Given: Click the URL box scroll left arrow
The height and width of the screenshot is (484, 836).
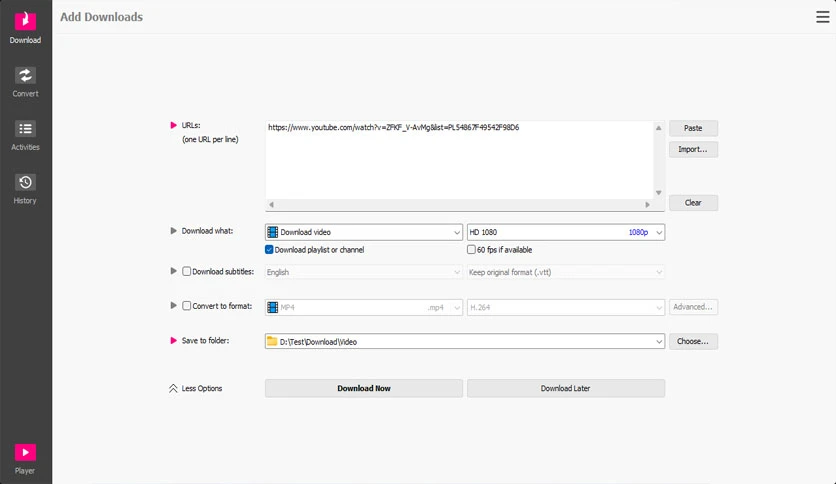Looking at the screenshot, I should click(x=271, y=205).
